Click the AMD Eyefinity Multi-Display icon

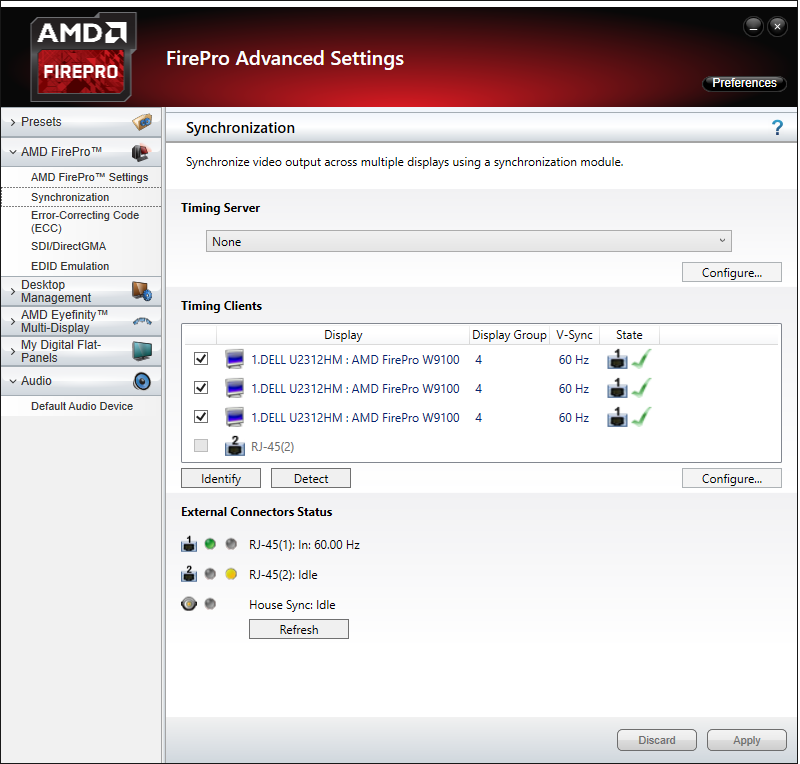tap(142, 321)
